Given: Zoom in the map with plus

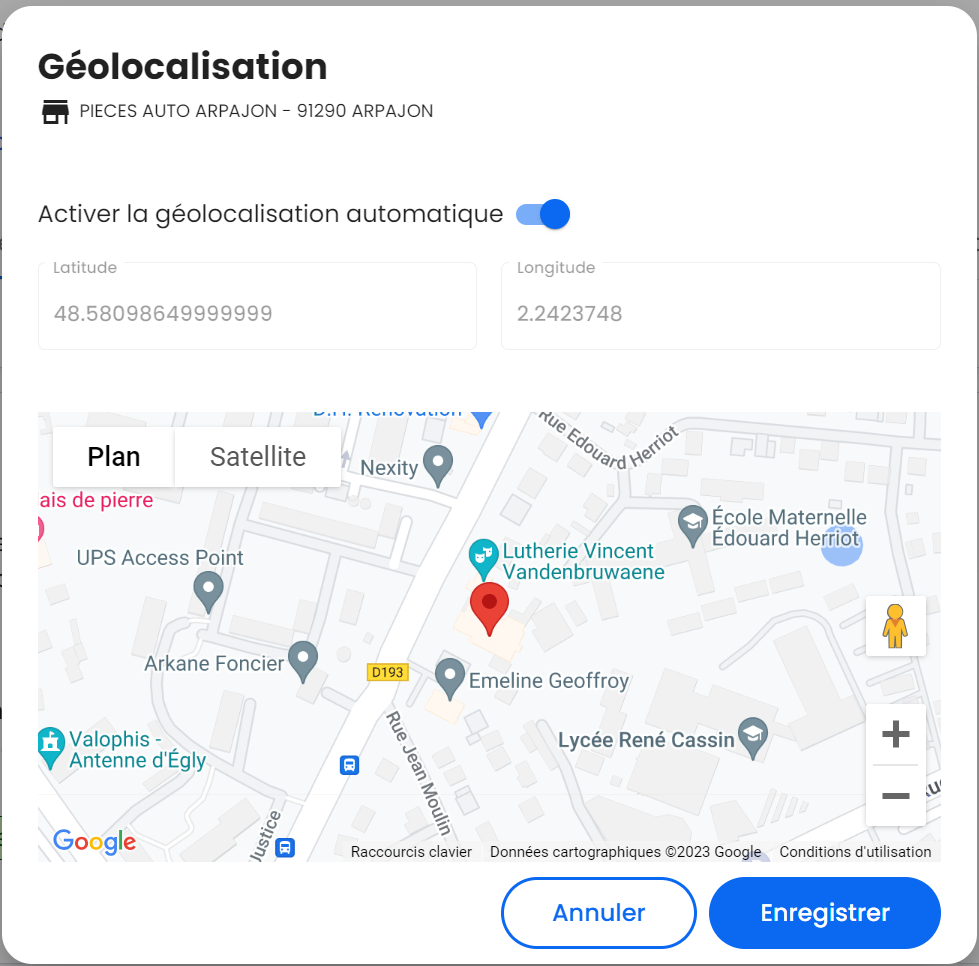Looking at the screenshot, I should [895, 734].
